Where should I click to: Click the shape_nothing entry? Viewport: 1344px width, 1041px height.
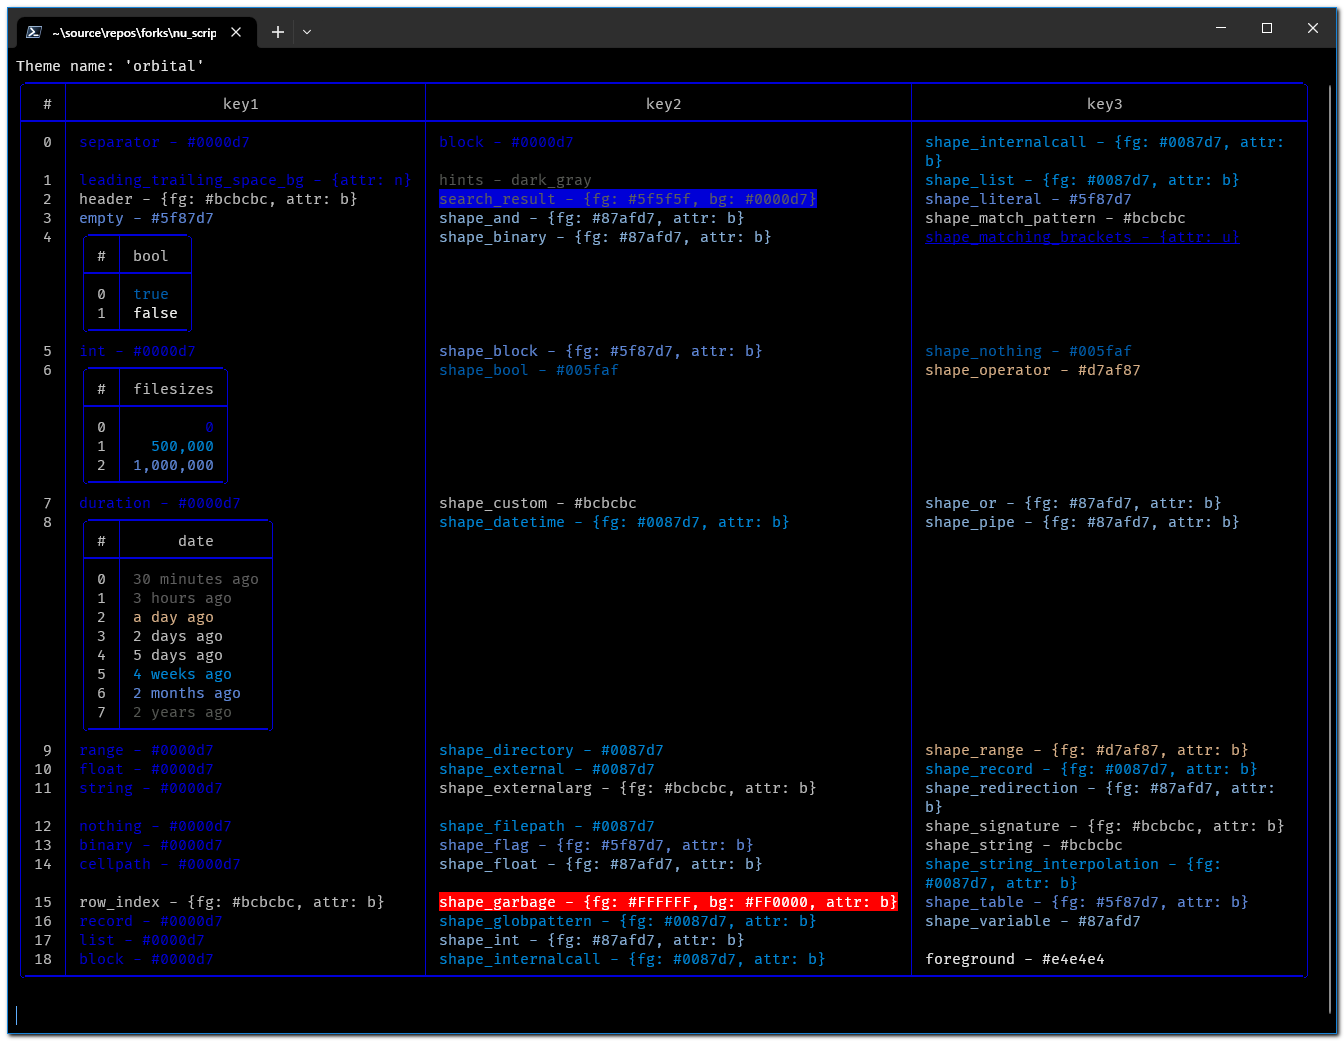pyautogui.click(x=1028, y=351)
